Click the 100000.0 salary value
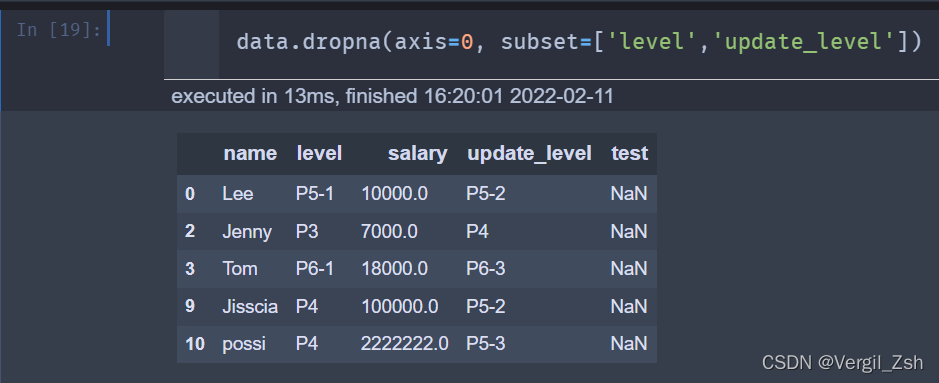This screenshot has width=939, height=383. [x=399, y=306]
